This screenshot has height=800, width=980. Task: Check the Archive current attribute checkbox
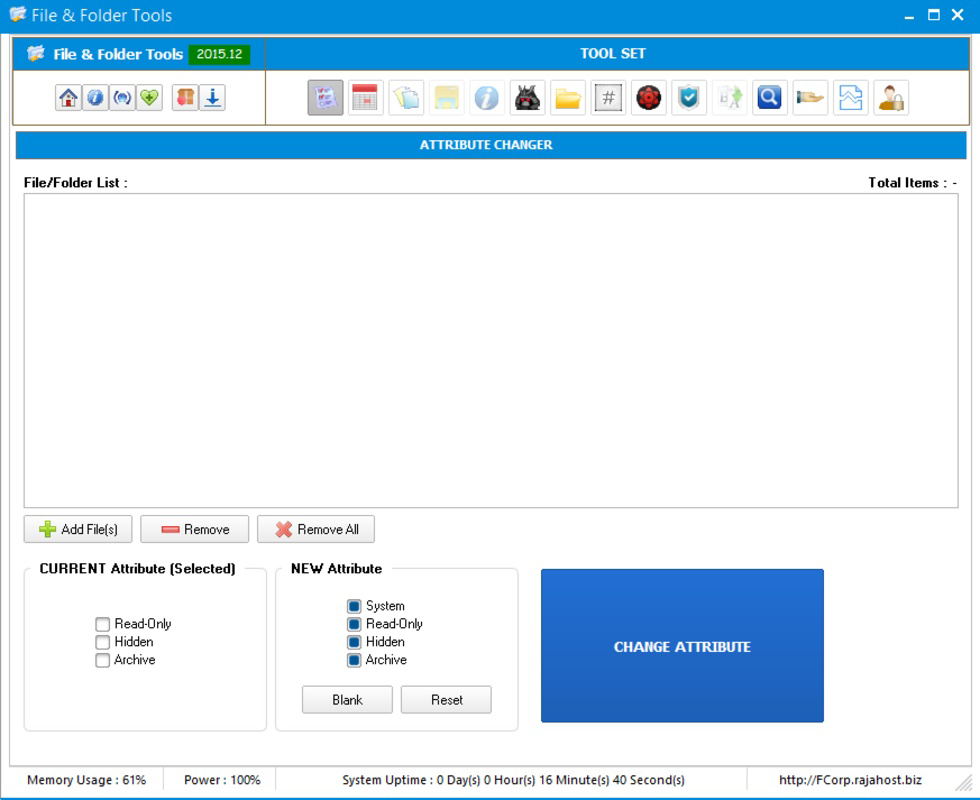[x=101, y=659]
